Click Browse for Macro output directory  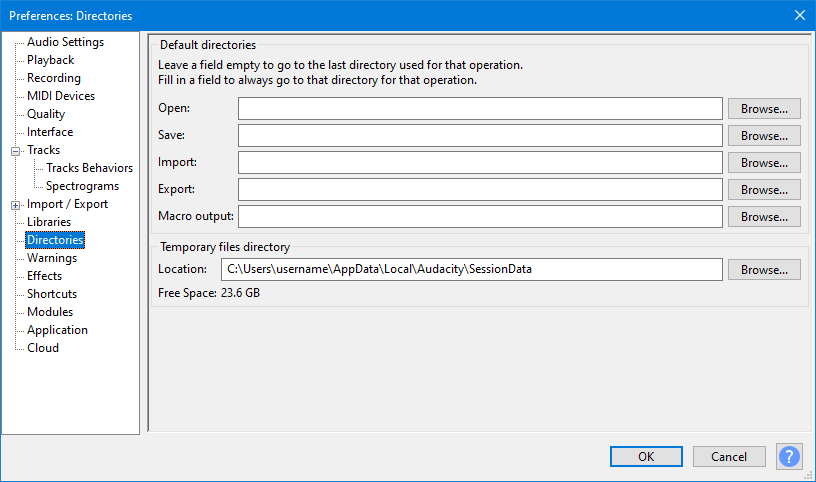[764, 217]
